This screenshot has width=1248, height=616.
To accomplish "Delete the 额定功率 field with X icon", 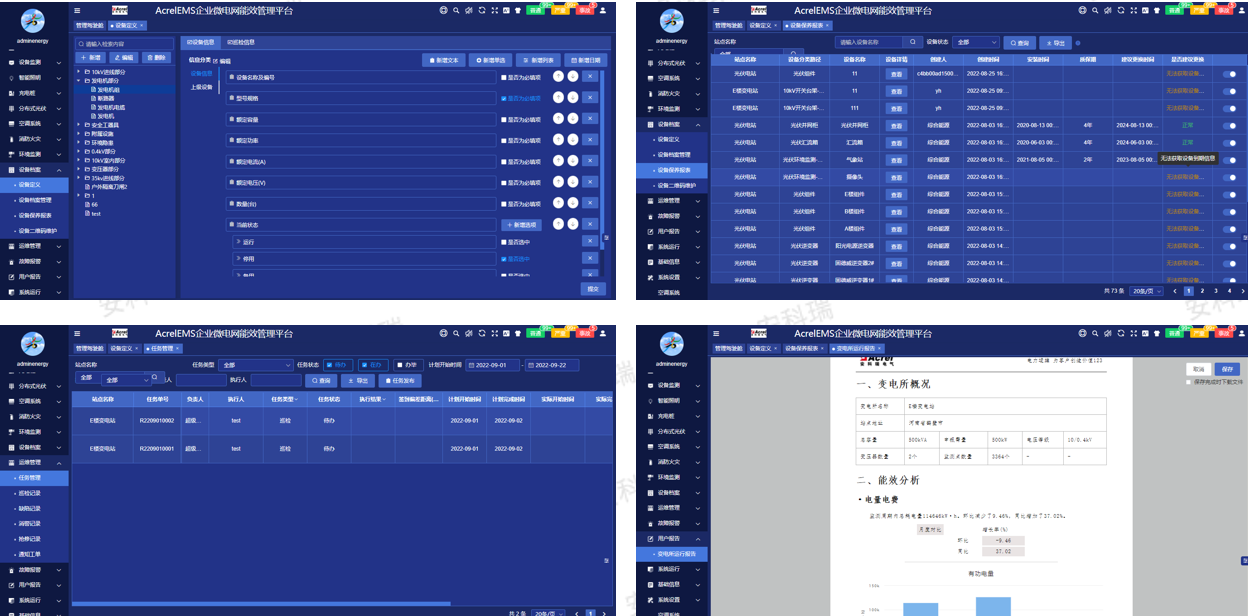I will [x=589, y=140].
